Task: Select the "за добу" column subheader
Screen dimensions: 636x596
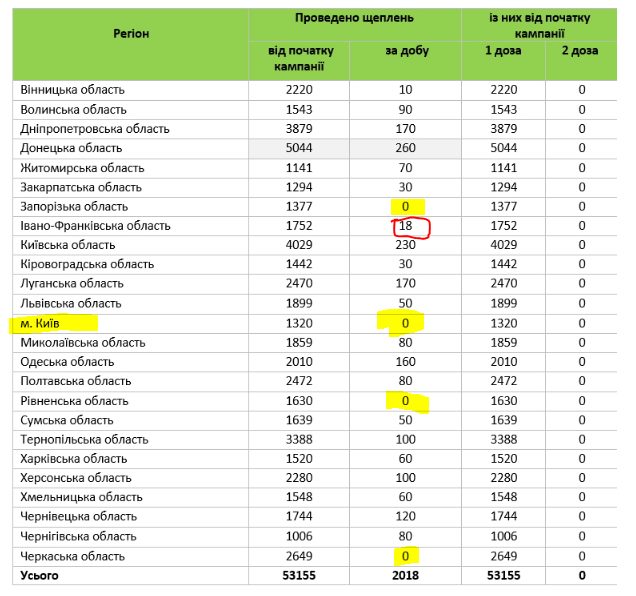Action: tap(406, 51)
